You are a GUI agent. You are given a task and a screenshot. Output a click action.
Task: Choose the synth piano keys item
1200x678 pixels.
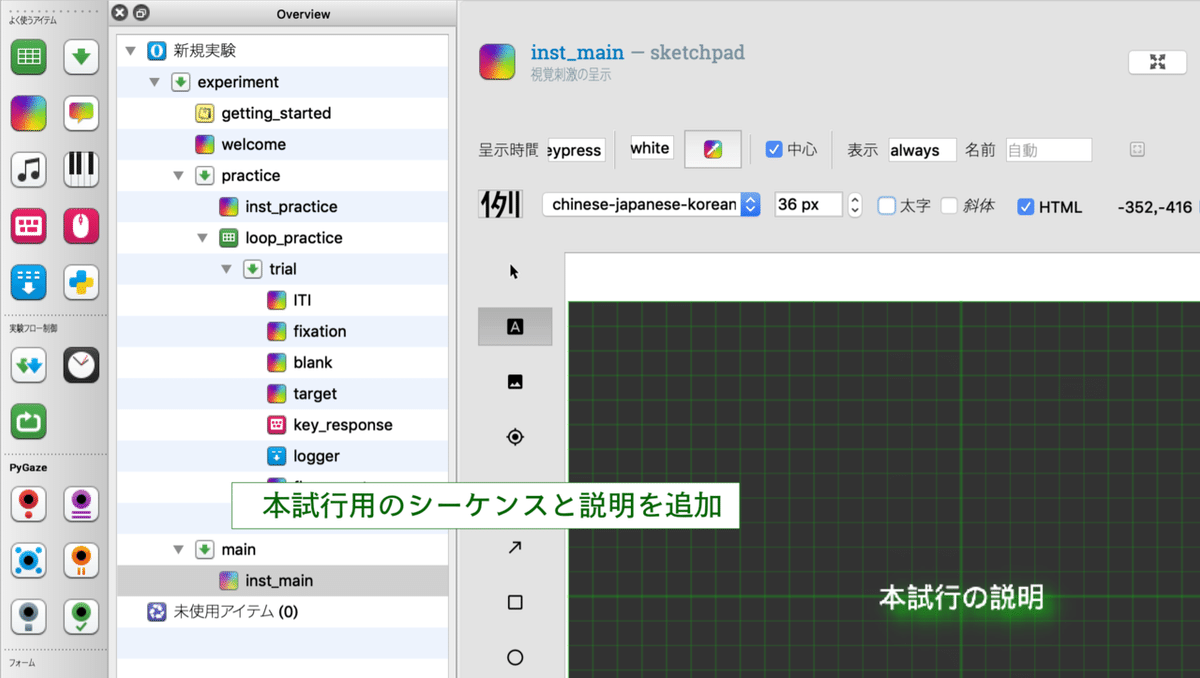point(81,170)
